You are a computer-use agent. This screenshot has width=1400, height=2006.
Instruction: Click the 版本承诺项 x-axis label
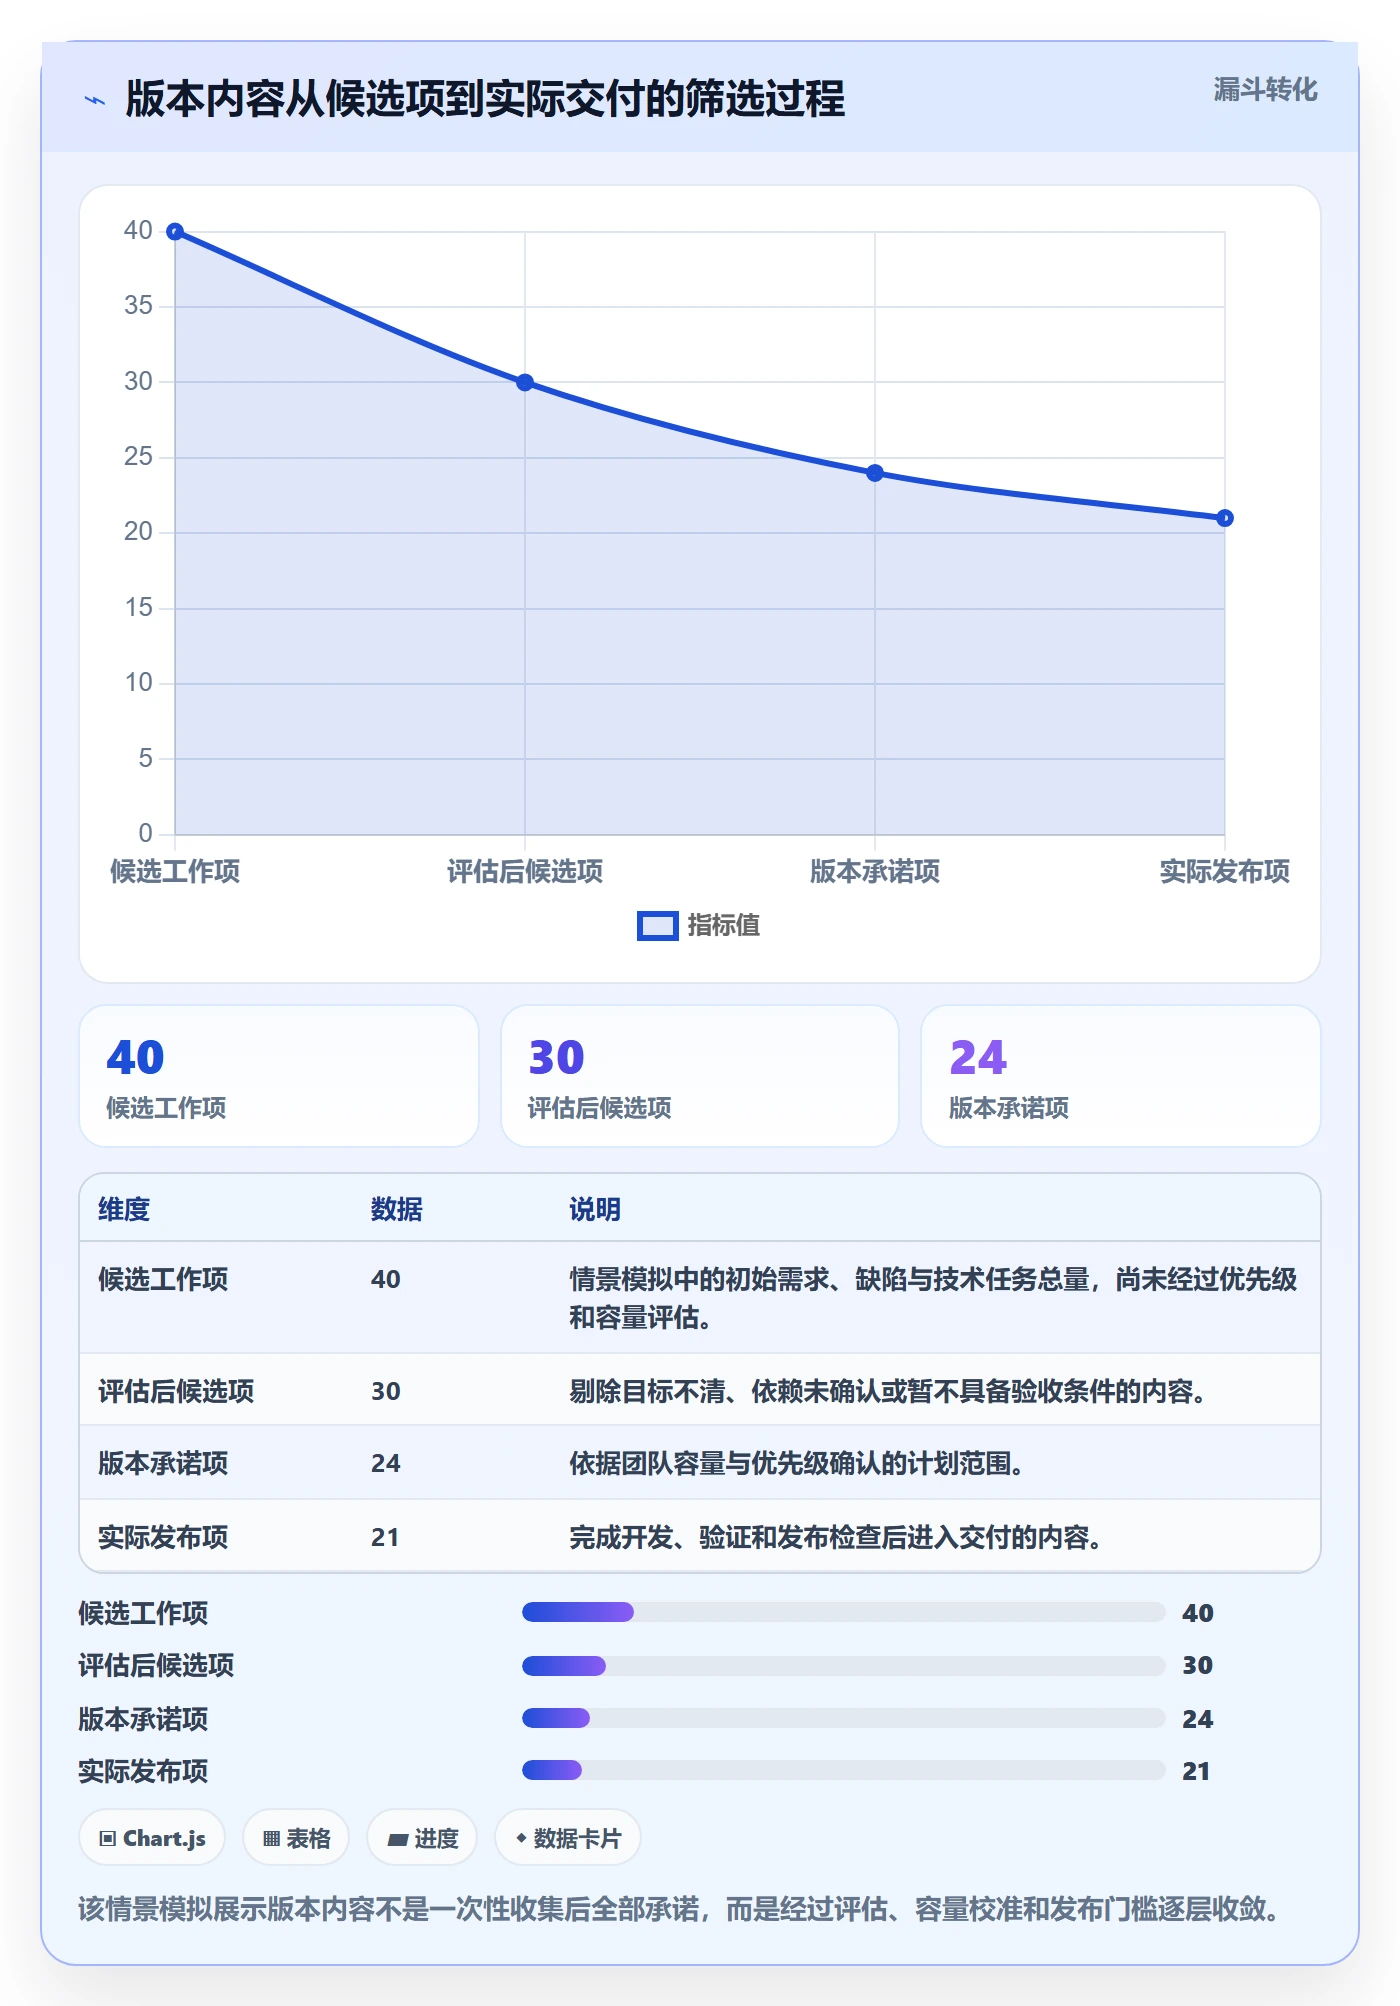click(875, 871)
